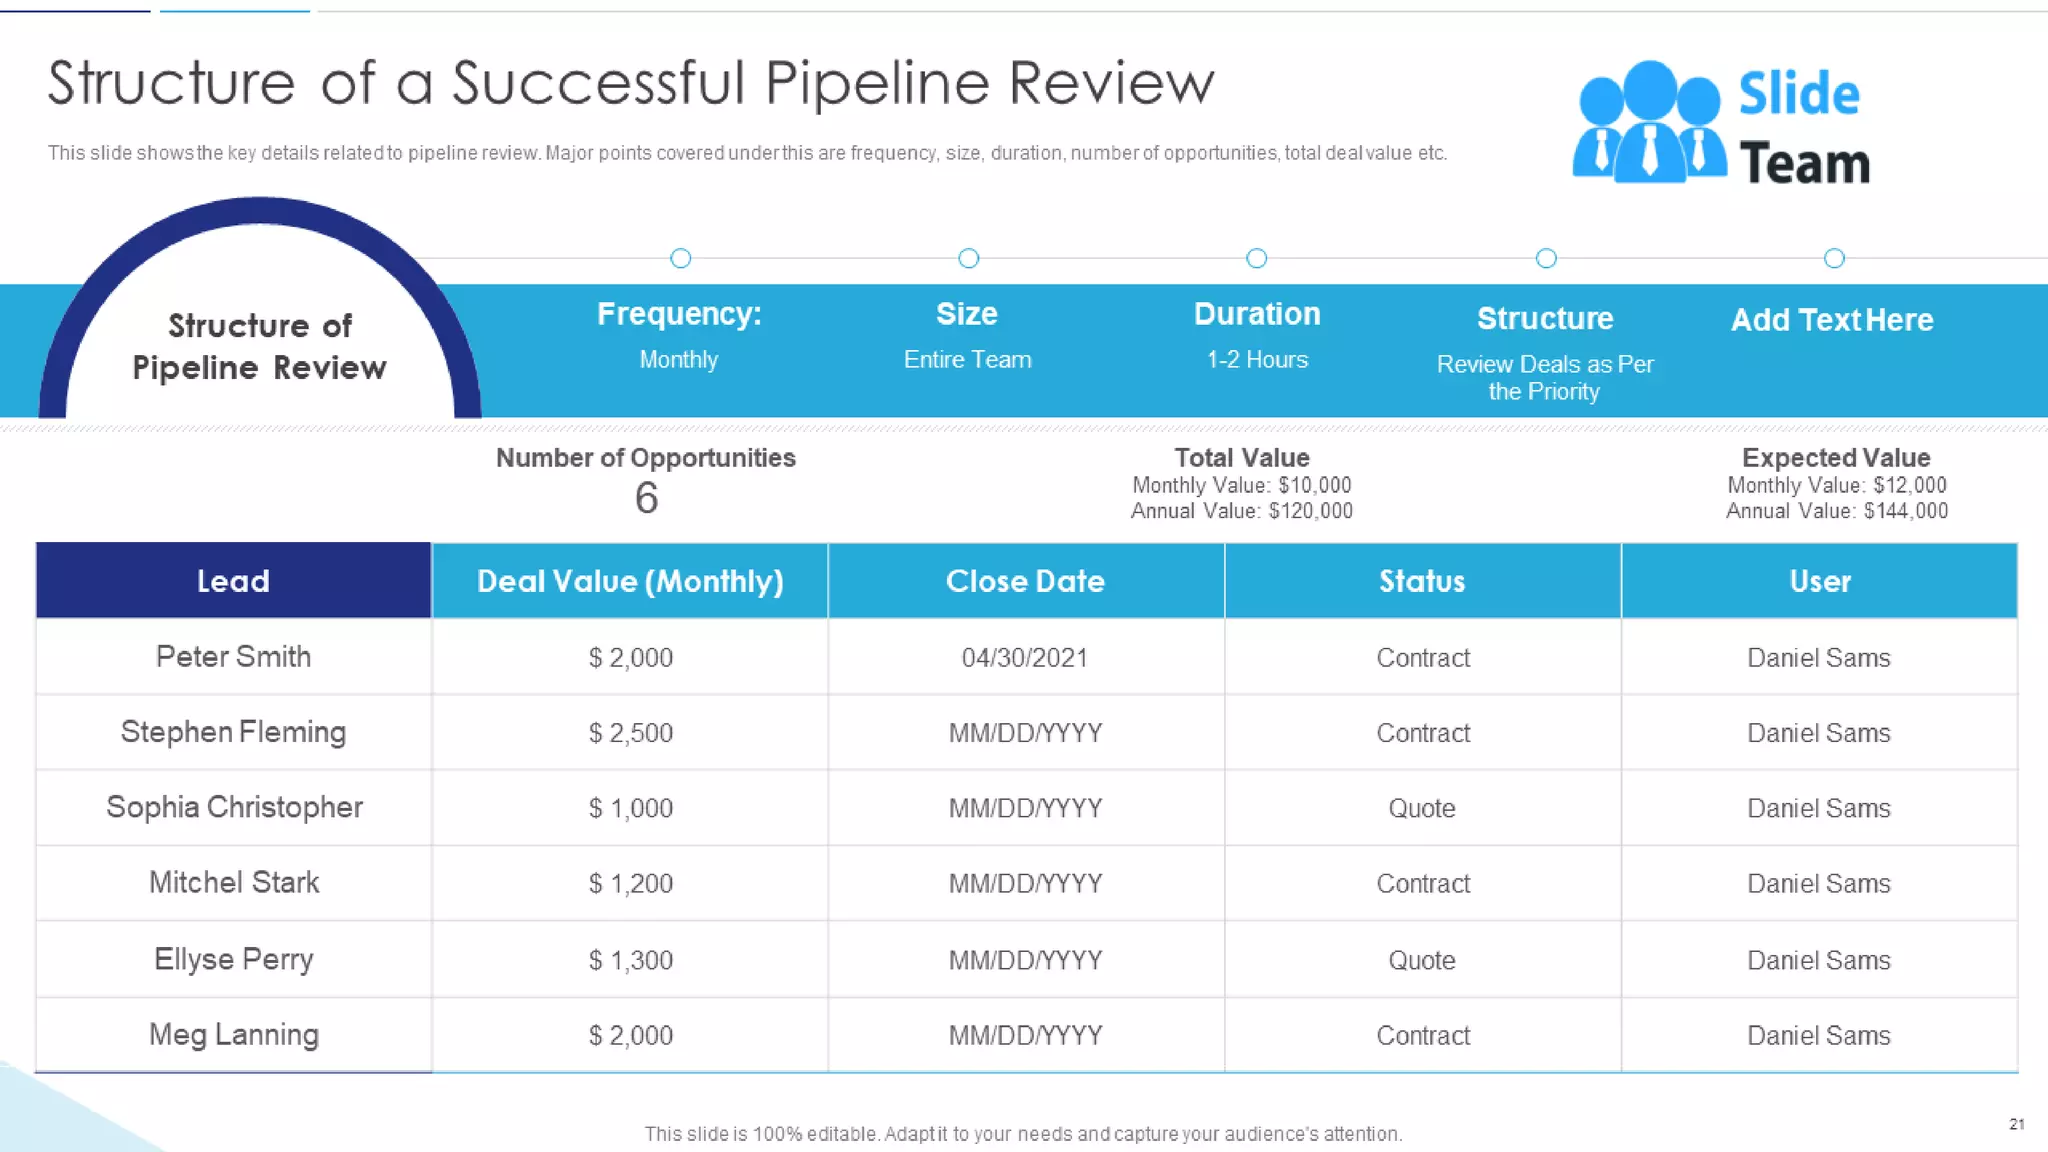Viewport: 2048px width, 1152px height.
Task: Click the '1-2 Hours' text
Action: click(x=1257, y=359)
